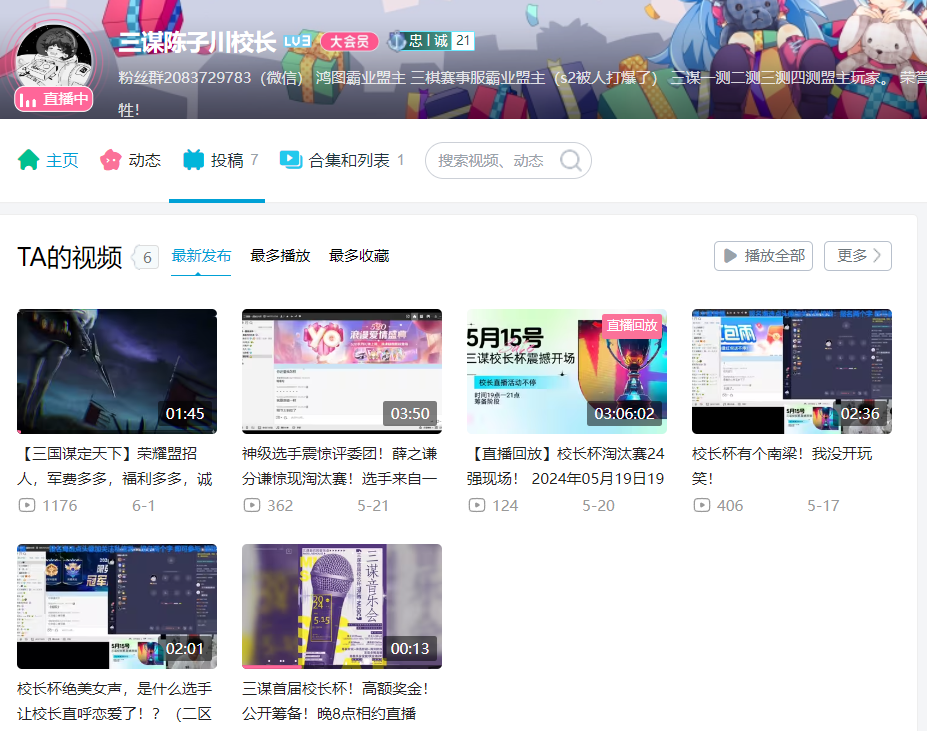Click the search magnifier icon

pos(571,160)
